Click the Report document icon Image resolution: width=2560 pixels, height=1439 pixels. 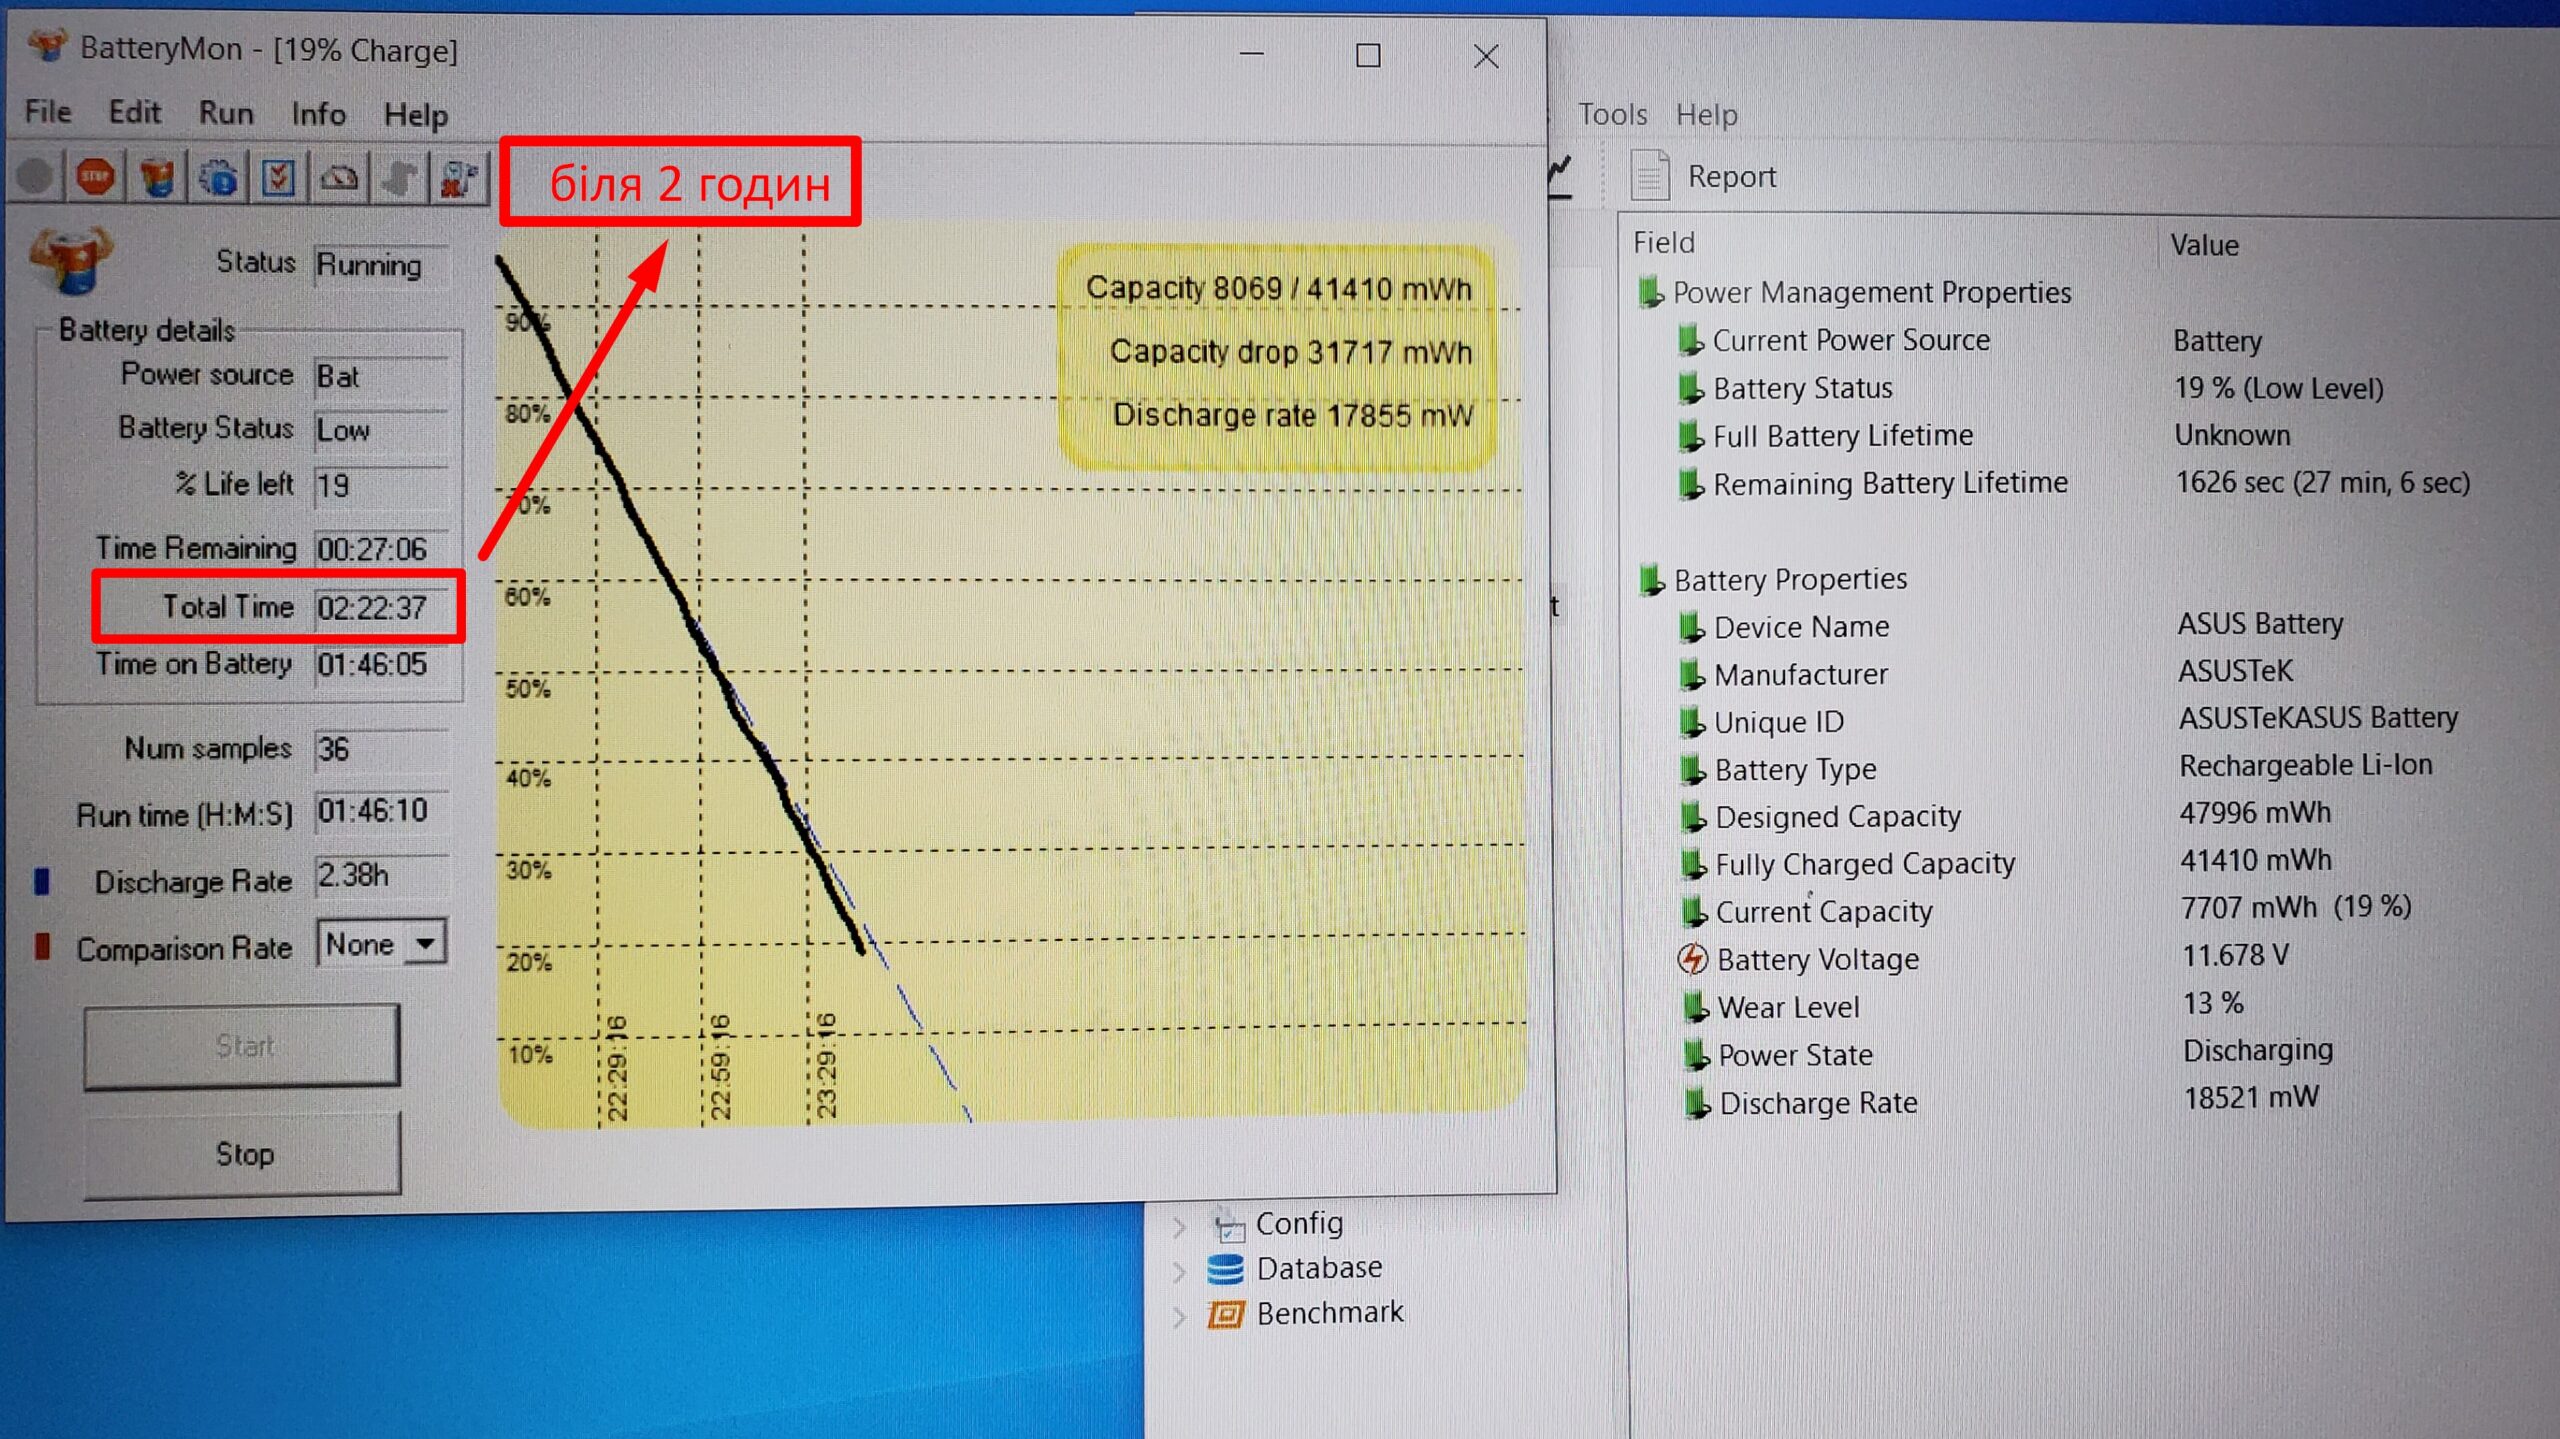[x=1650, y=176]
